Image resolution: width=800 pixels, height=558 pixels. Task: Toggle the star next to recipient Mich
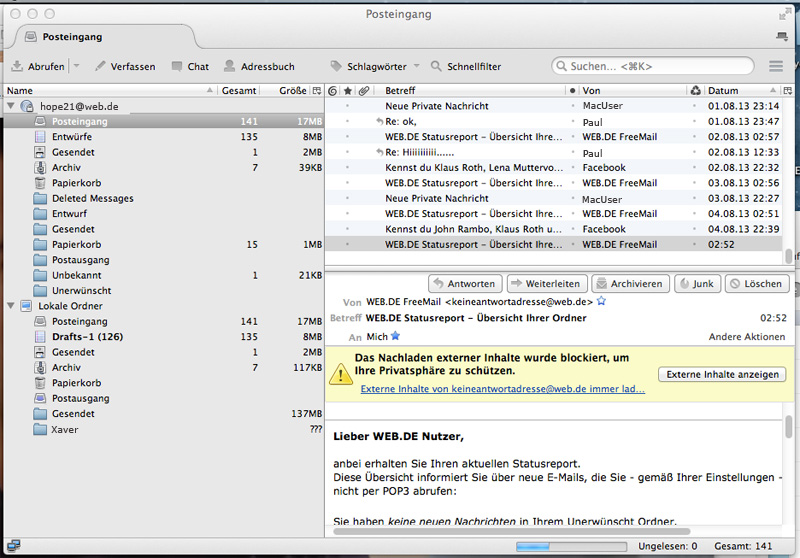[x=395, y=337]
